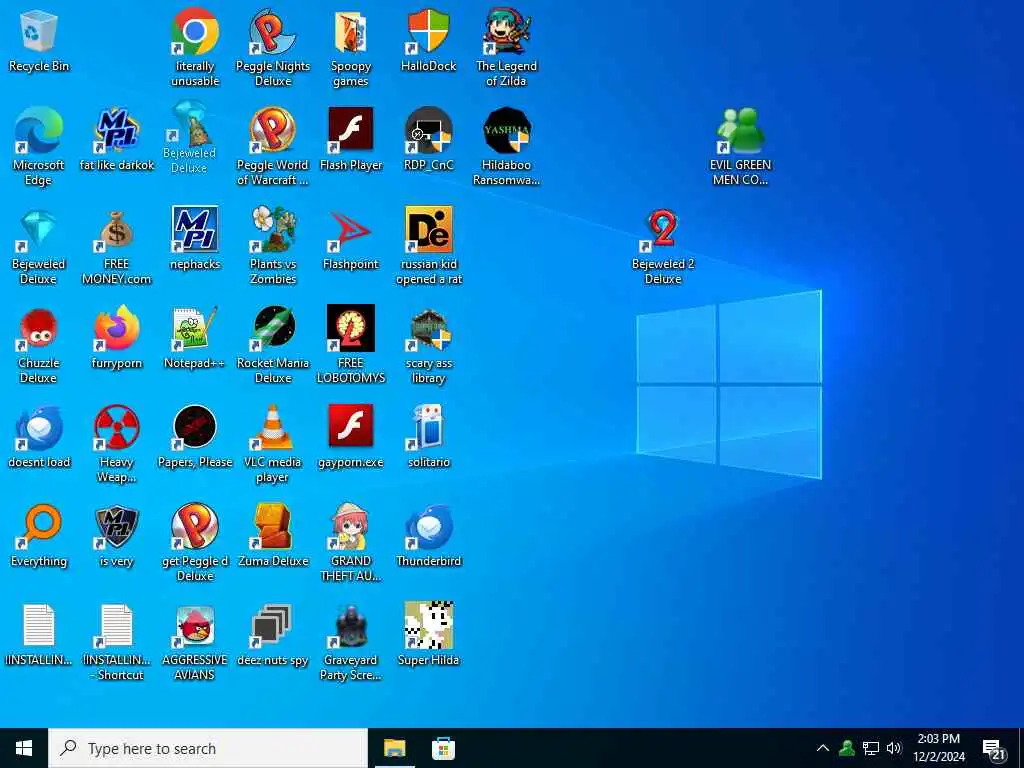Focus the Type here to search box
The height and width of the screenshot is (768, 1024).
(x=208, y=748)
